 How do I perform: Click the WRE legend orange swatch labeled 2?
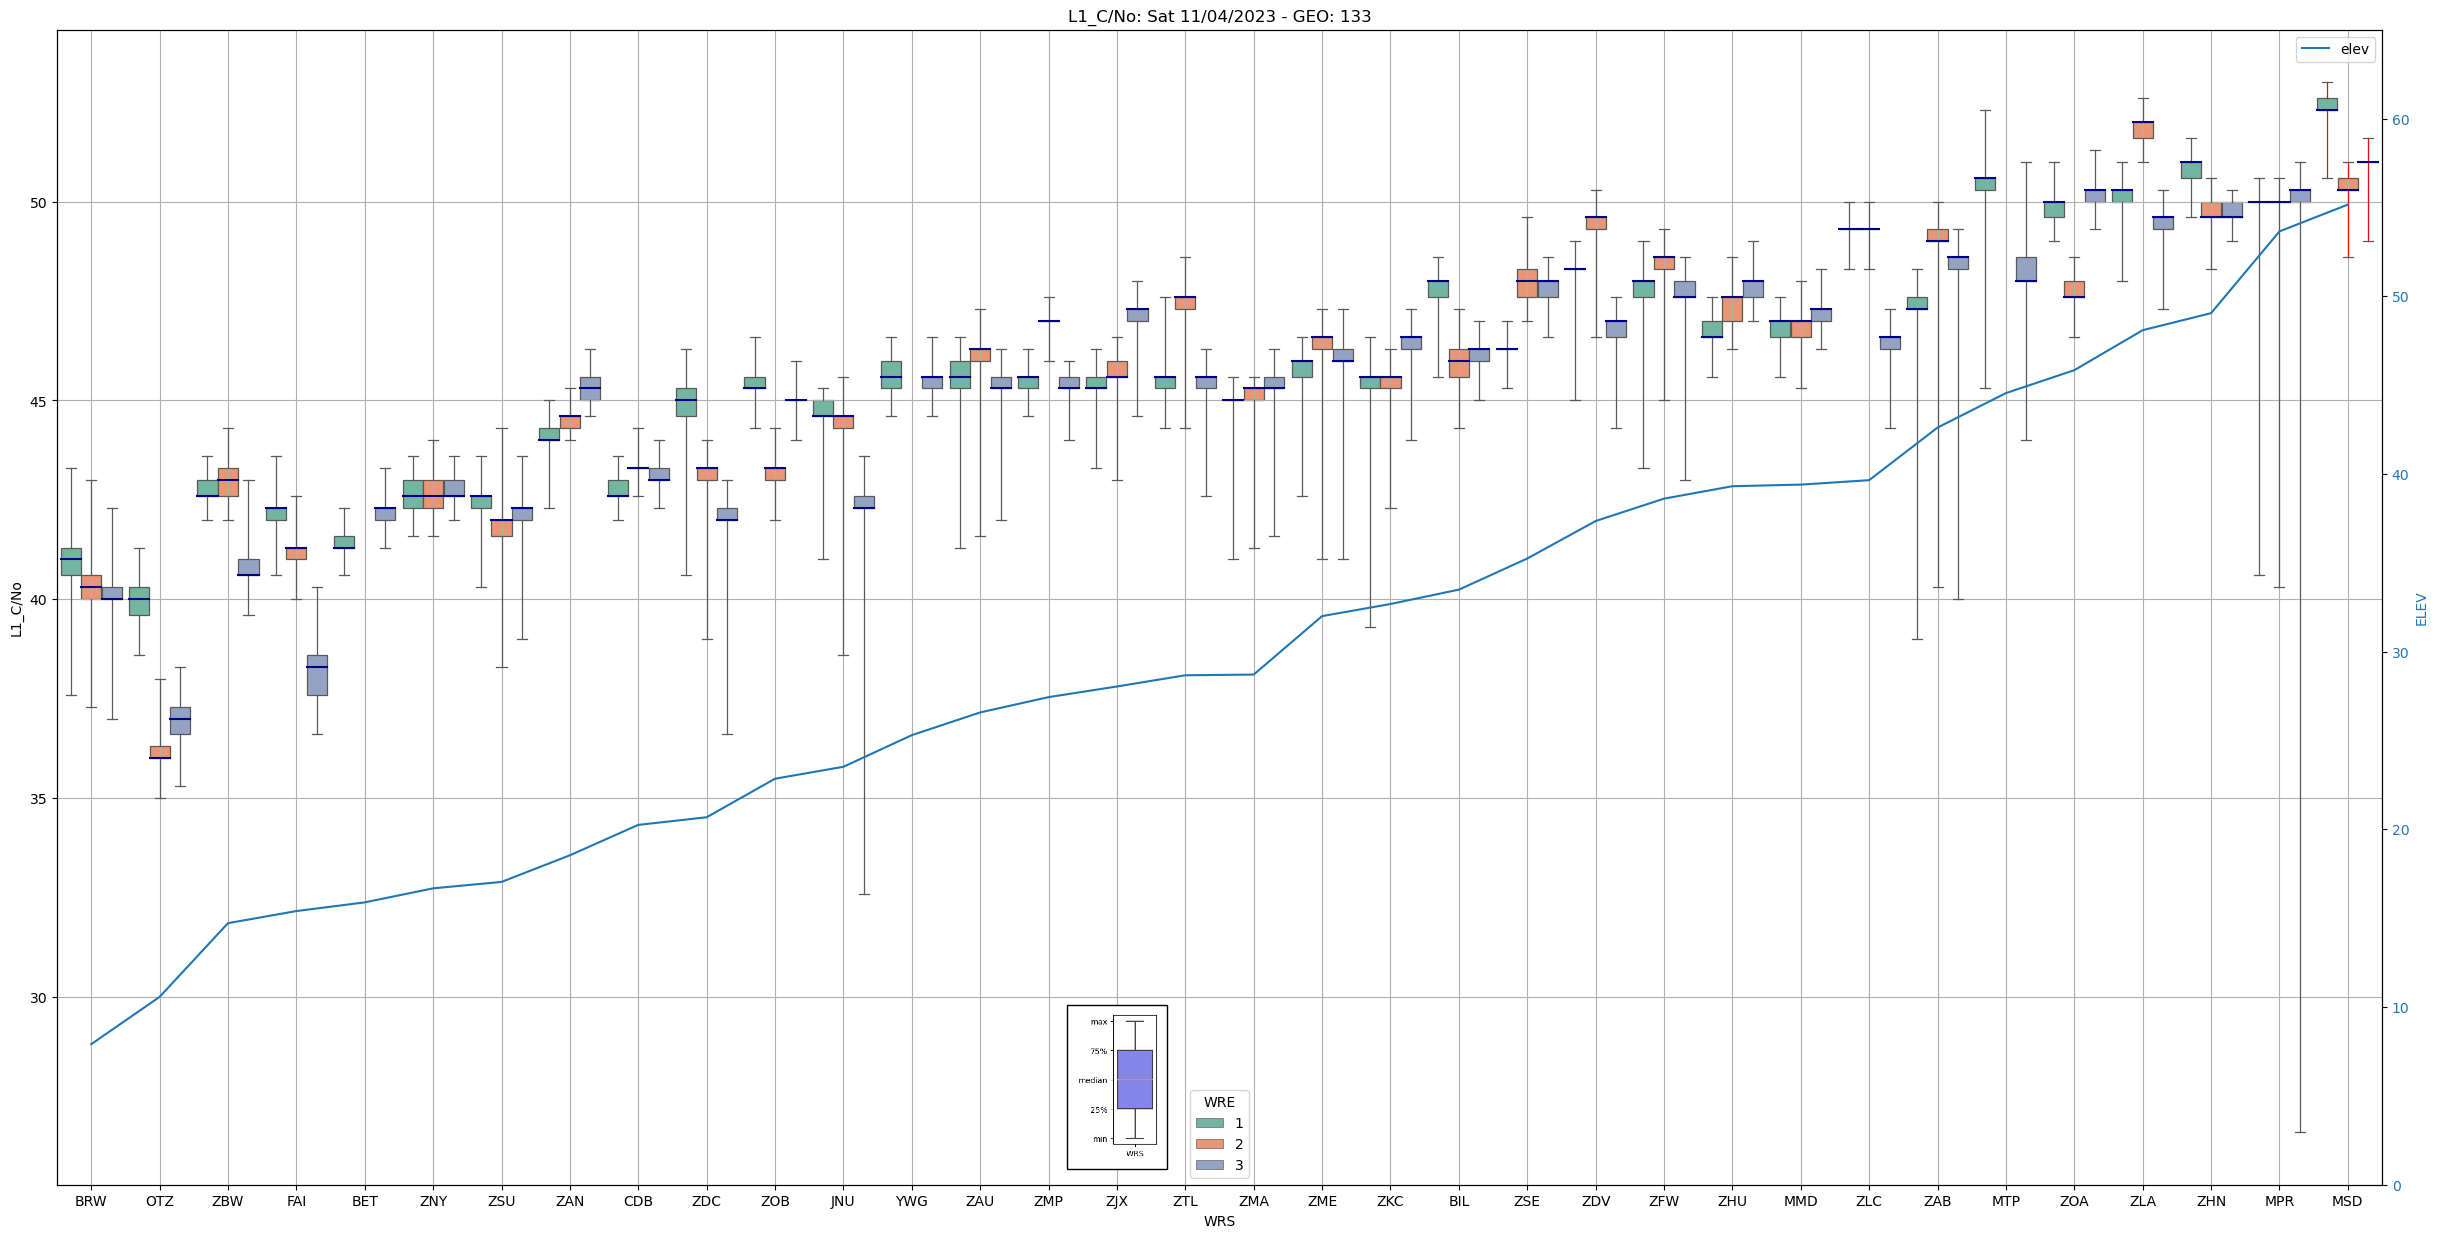(x=1209, y=1144)
